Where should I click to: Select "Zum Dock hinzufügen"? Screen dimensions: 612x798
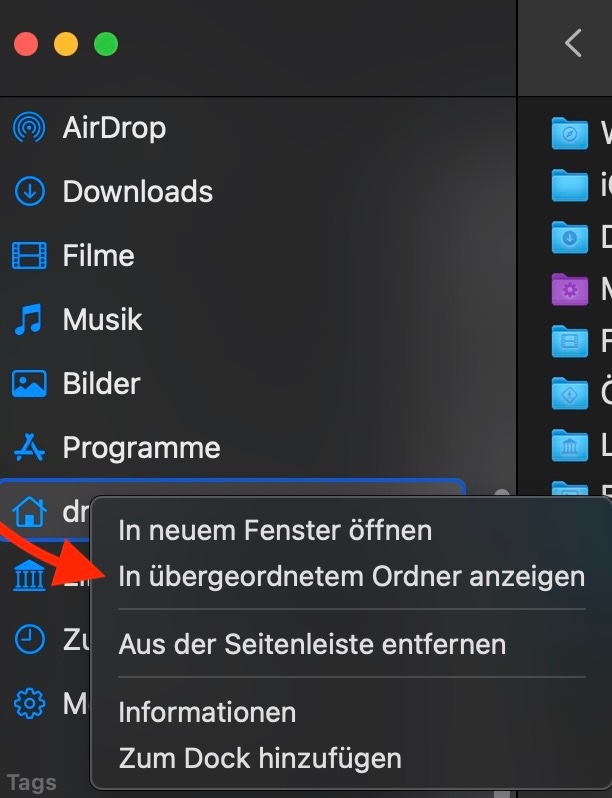pyautogui.click(x=260, y=758)
